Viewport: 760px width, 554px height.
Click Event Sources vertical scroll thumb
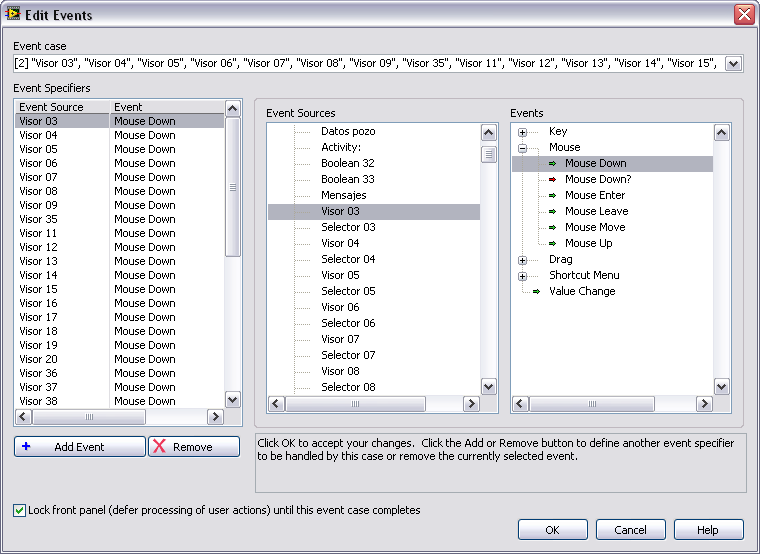coord(489,155)
